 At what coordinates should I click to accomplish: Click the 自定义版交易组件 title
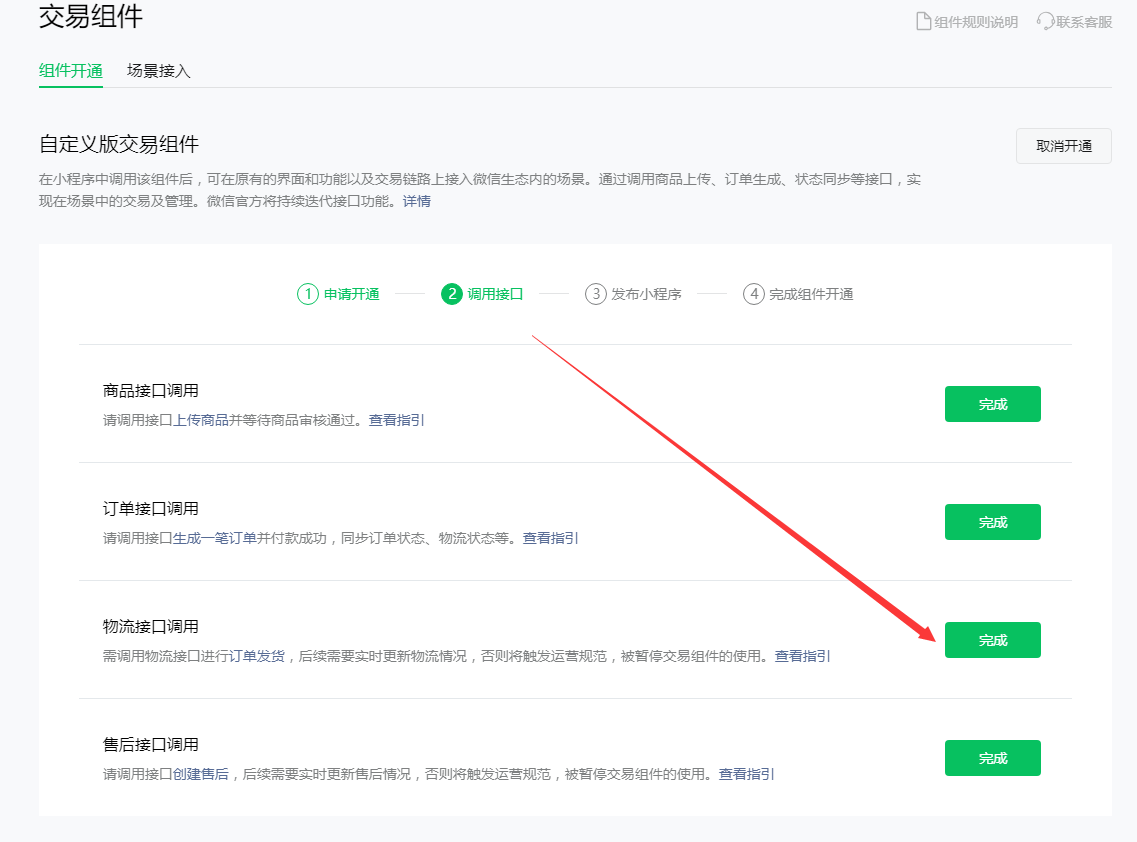pyautogui.click(x=119, y=144)
